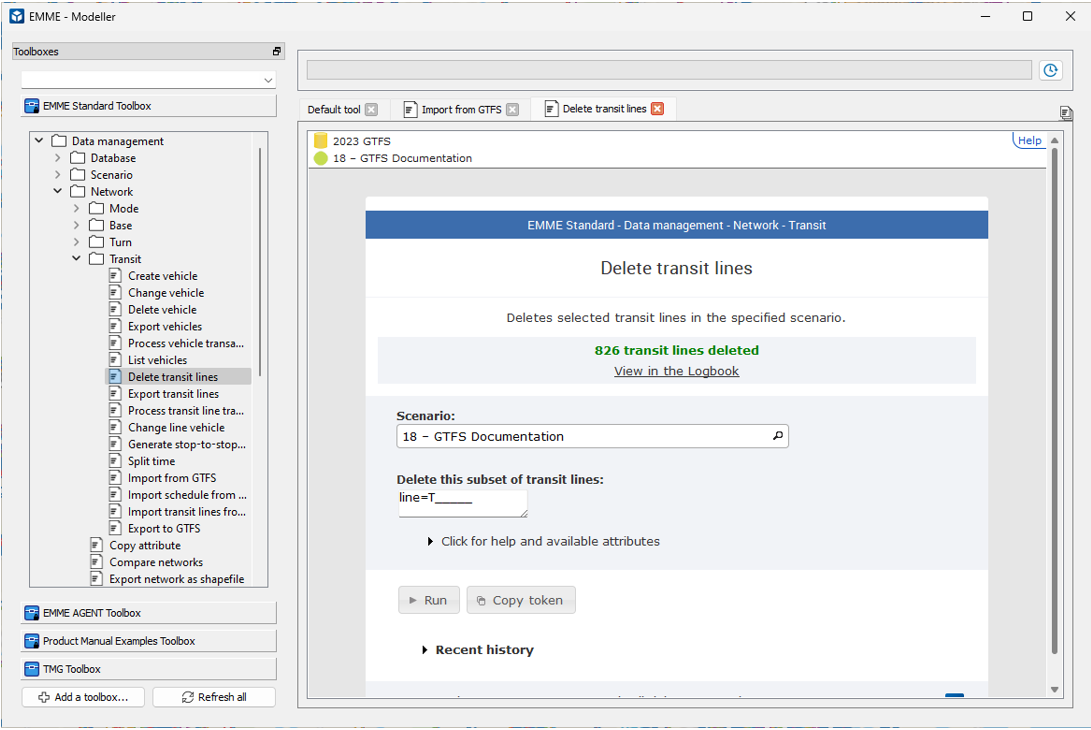The width and height of the screenshot is (1091, 730).
Task: Select Change line vehicle in the tree
Action: 176,427
